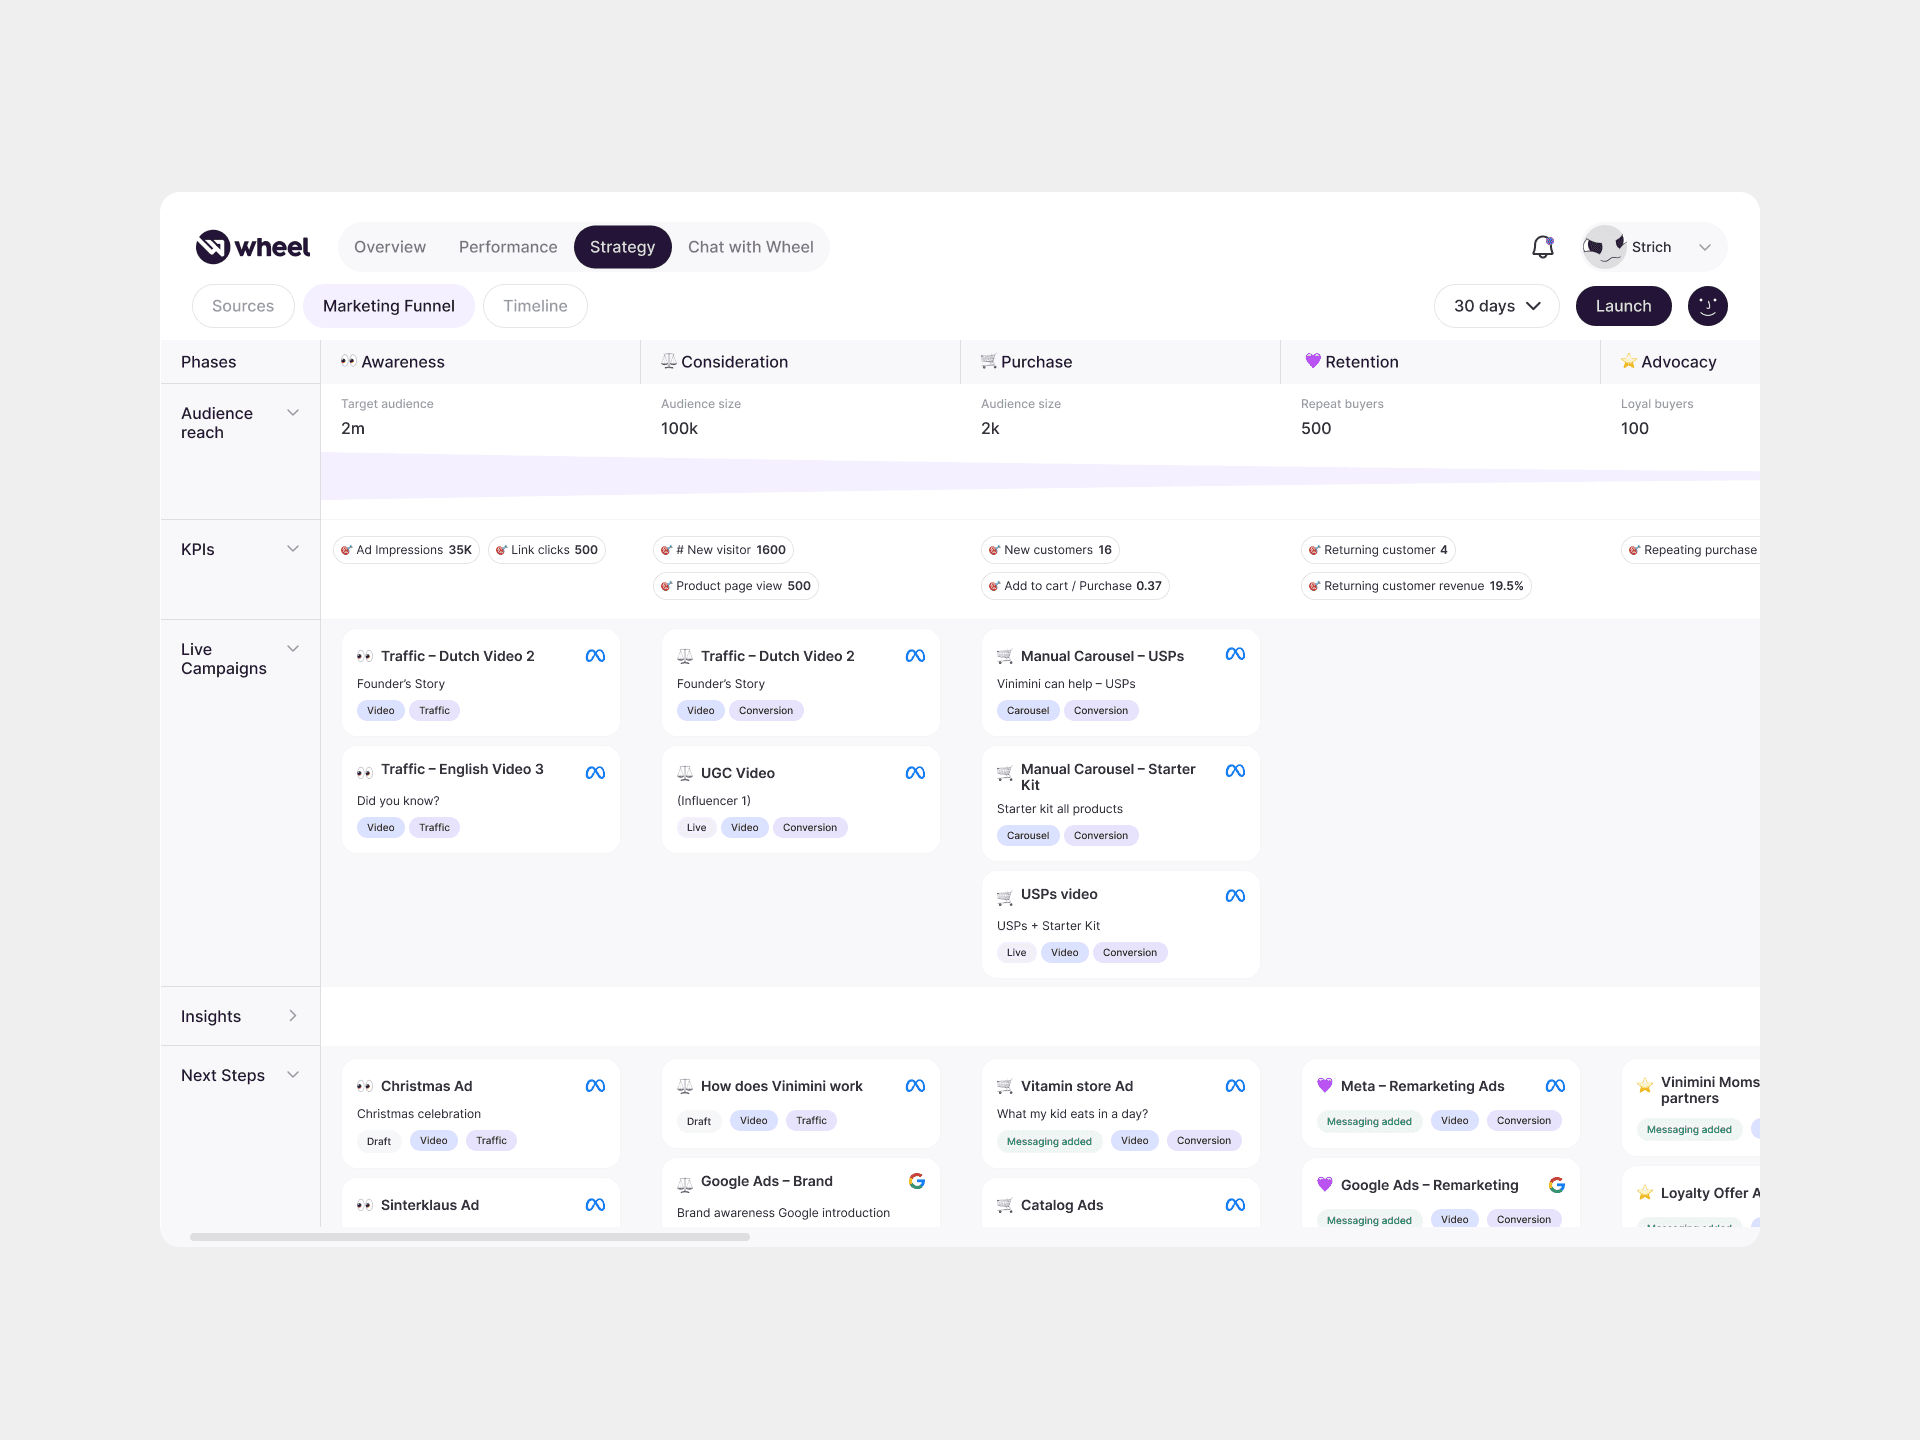
Task: Click Google icon on Google Ads – Remarketing card
Action: [x=1556, y=1185]
